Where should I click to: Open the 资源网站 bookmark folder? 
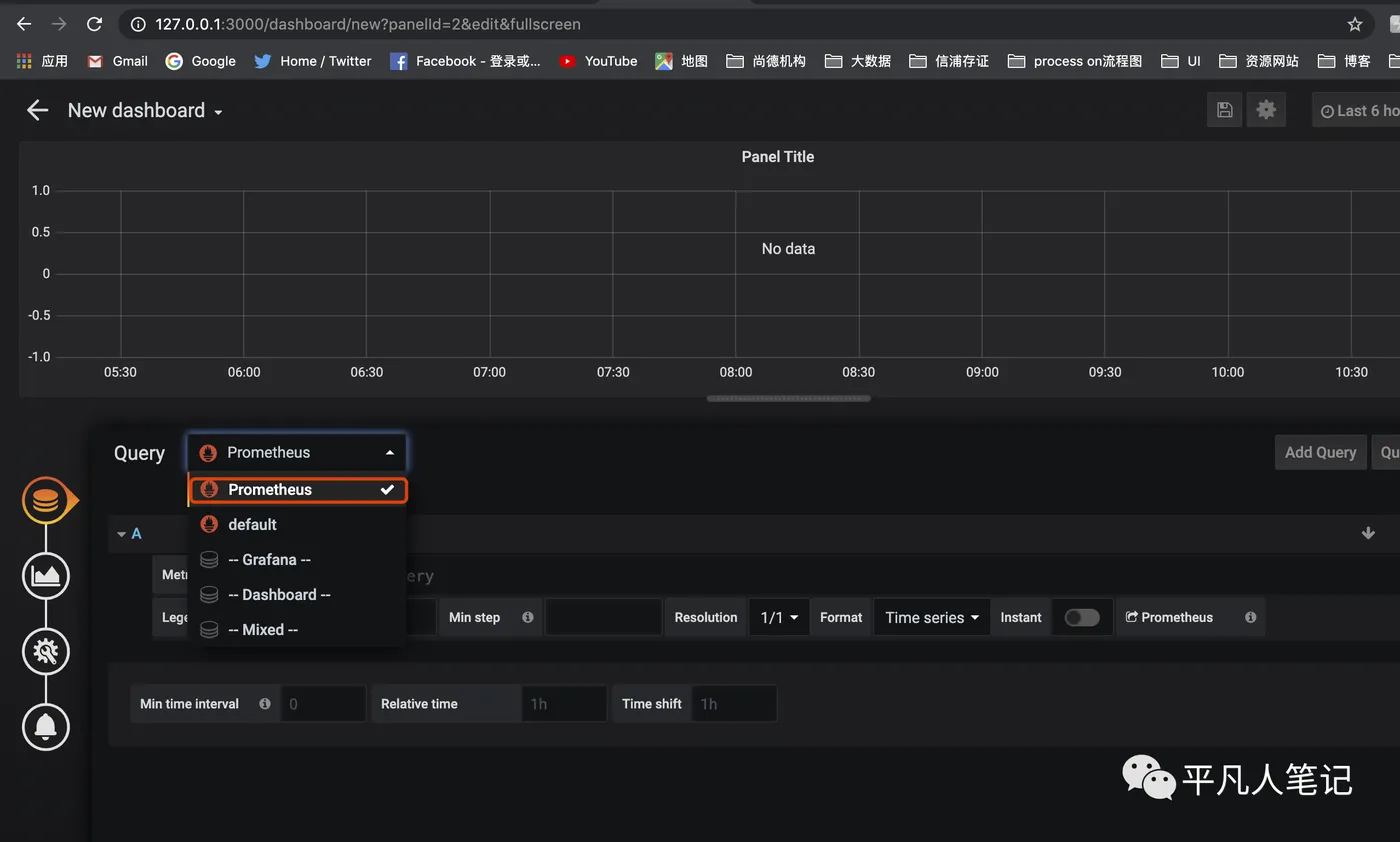(1259, 61)
